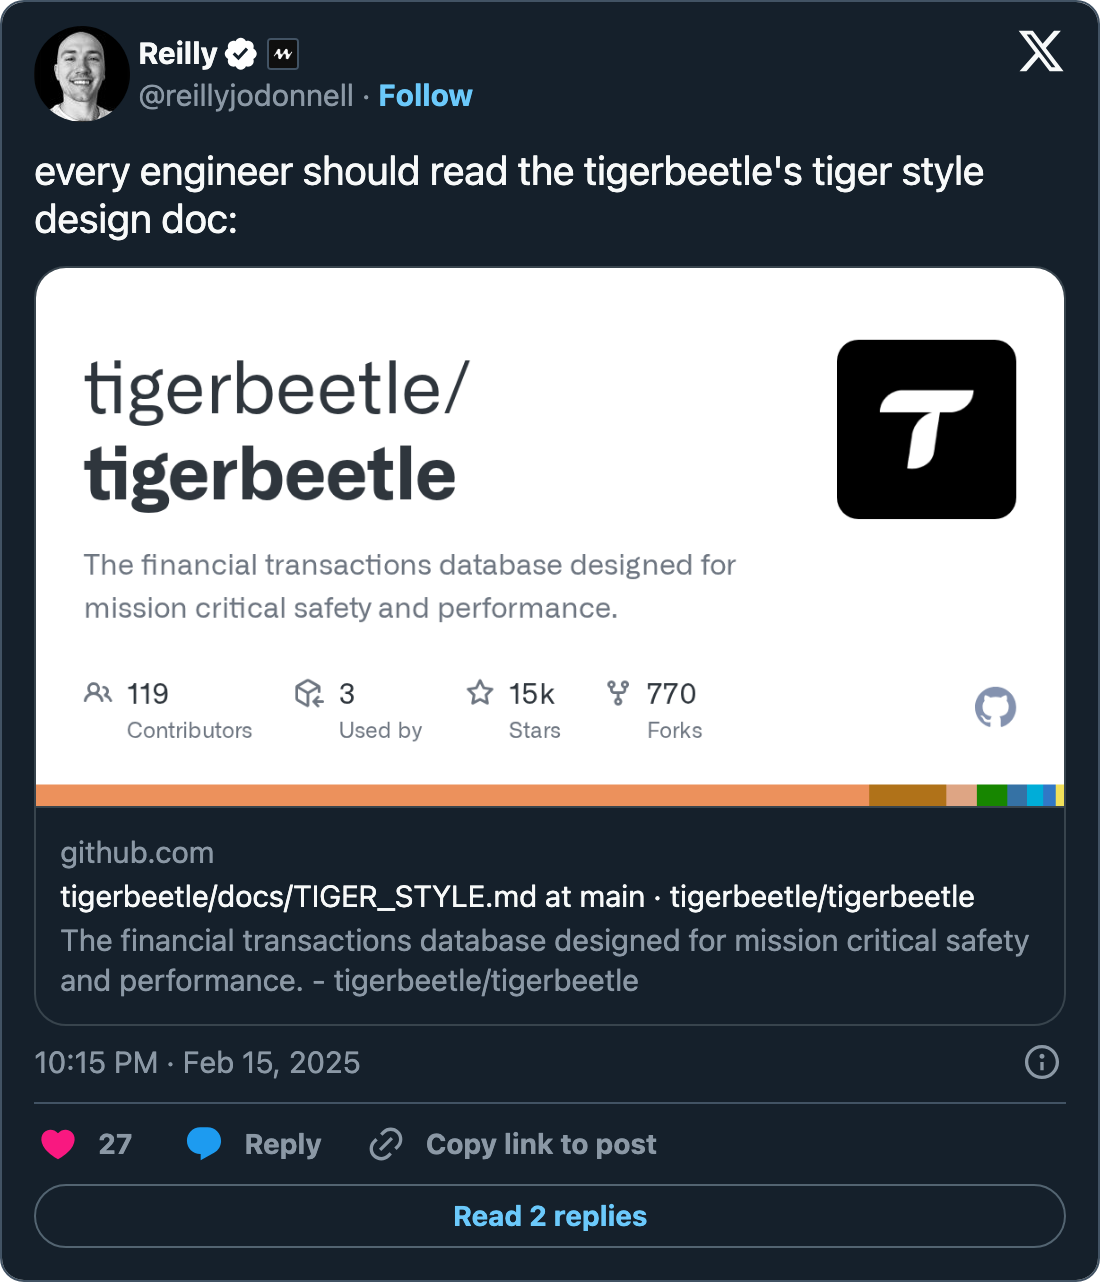Click the black TigerBeetle logo

926,429
